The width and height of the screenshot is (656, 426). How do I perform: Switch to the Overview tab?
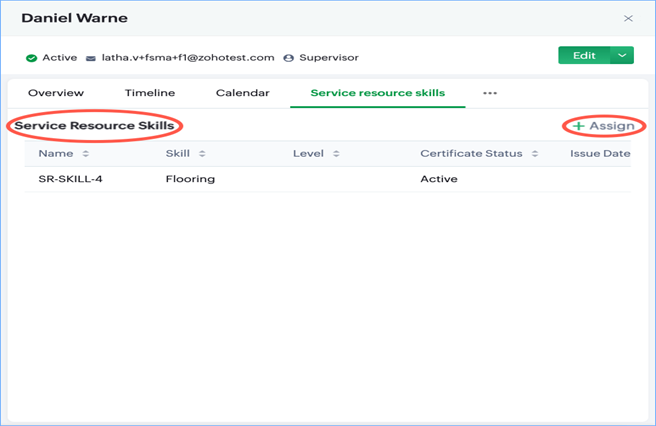point(56,93)
